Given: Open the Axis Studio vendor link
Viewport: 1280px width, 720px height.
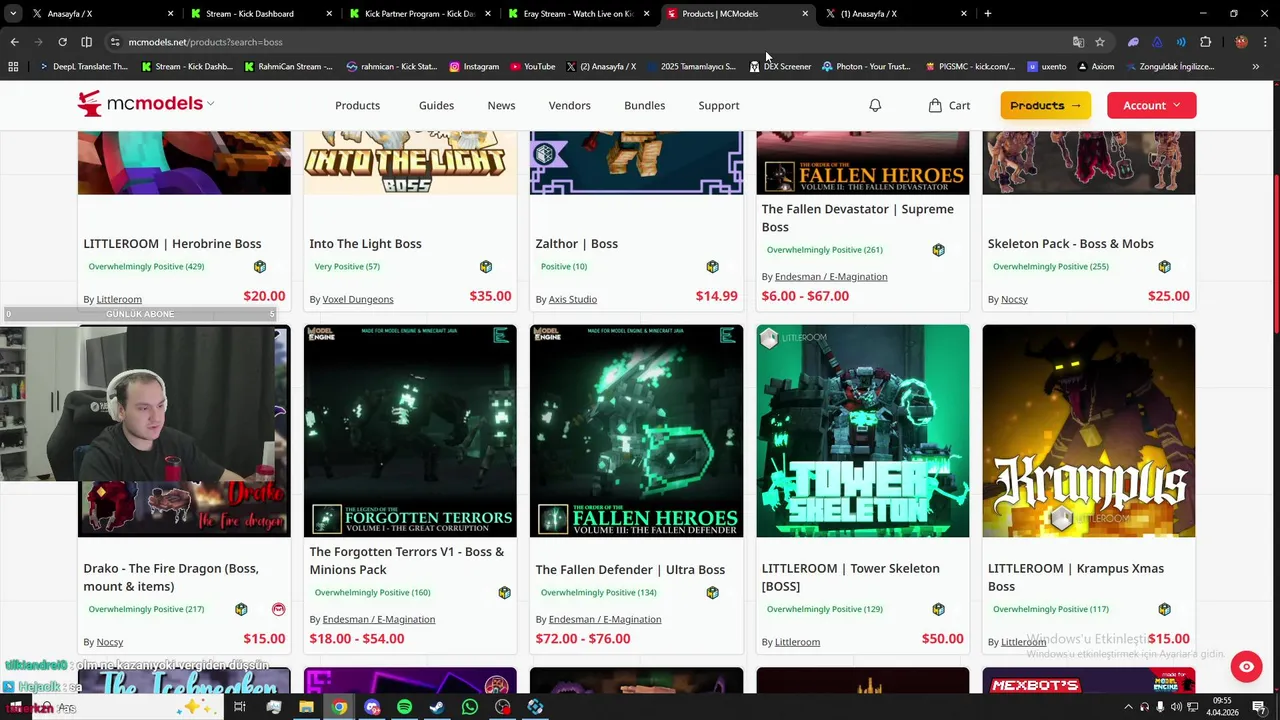Looking at the screenshot, I should 572,299.
